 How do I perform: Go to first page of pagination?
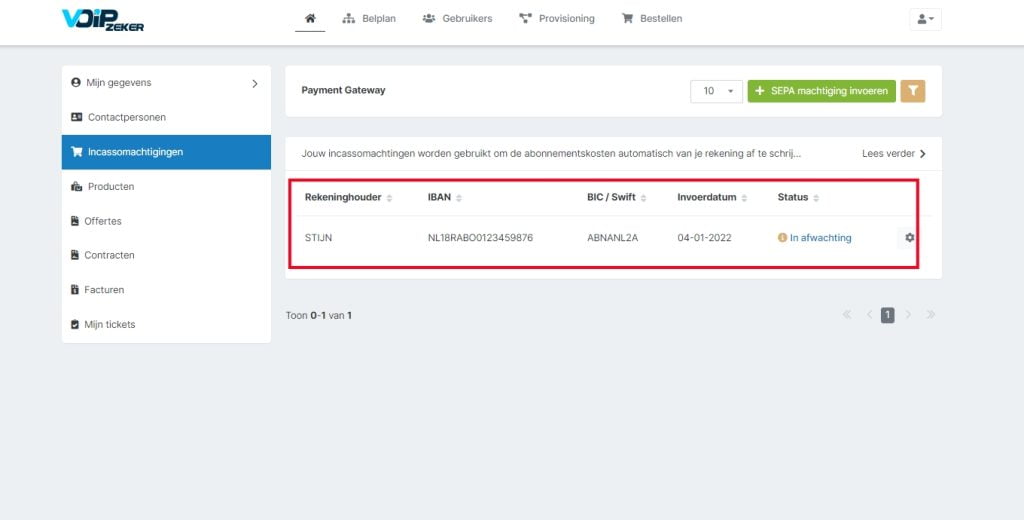[x=847, y=315]
